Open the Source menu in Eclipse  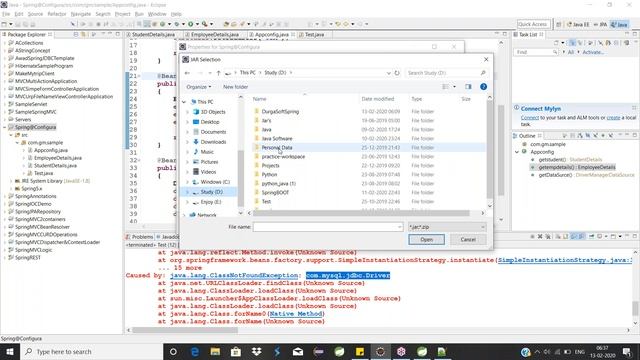(35, 14)
